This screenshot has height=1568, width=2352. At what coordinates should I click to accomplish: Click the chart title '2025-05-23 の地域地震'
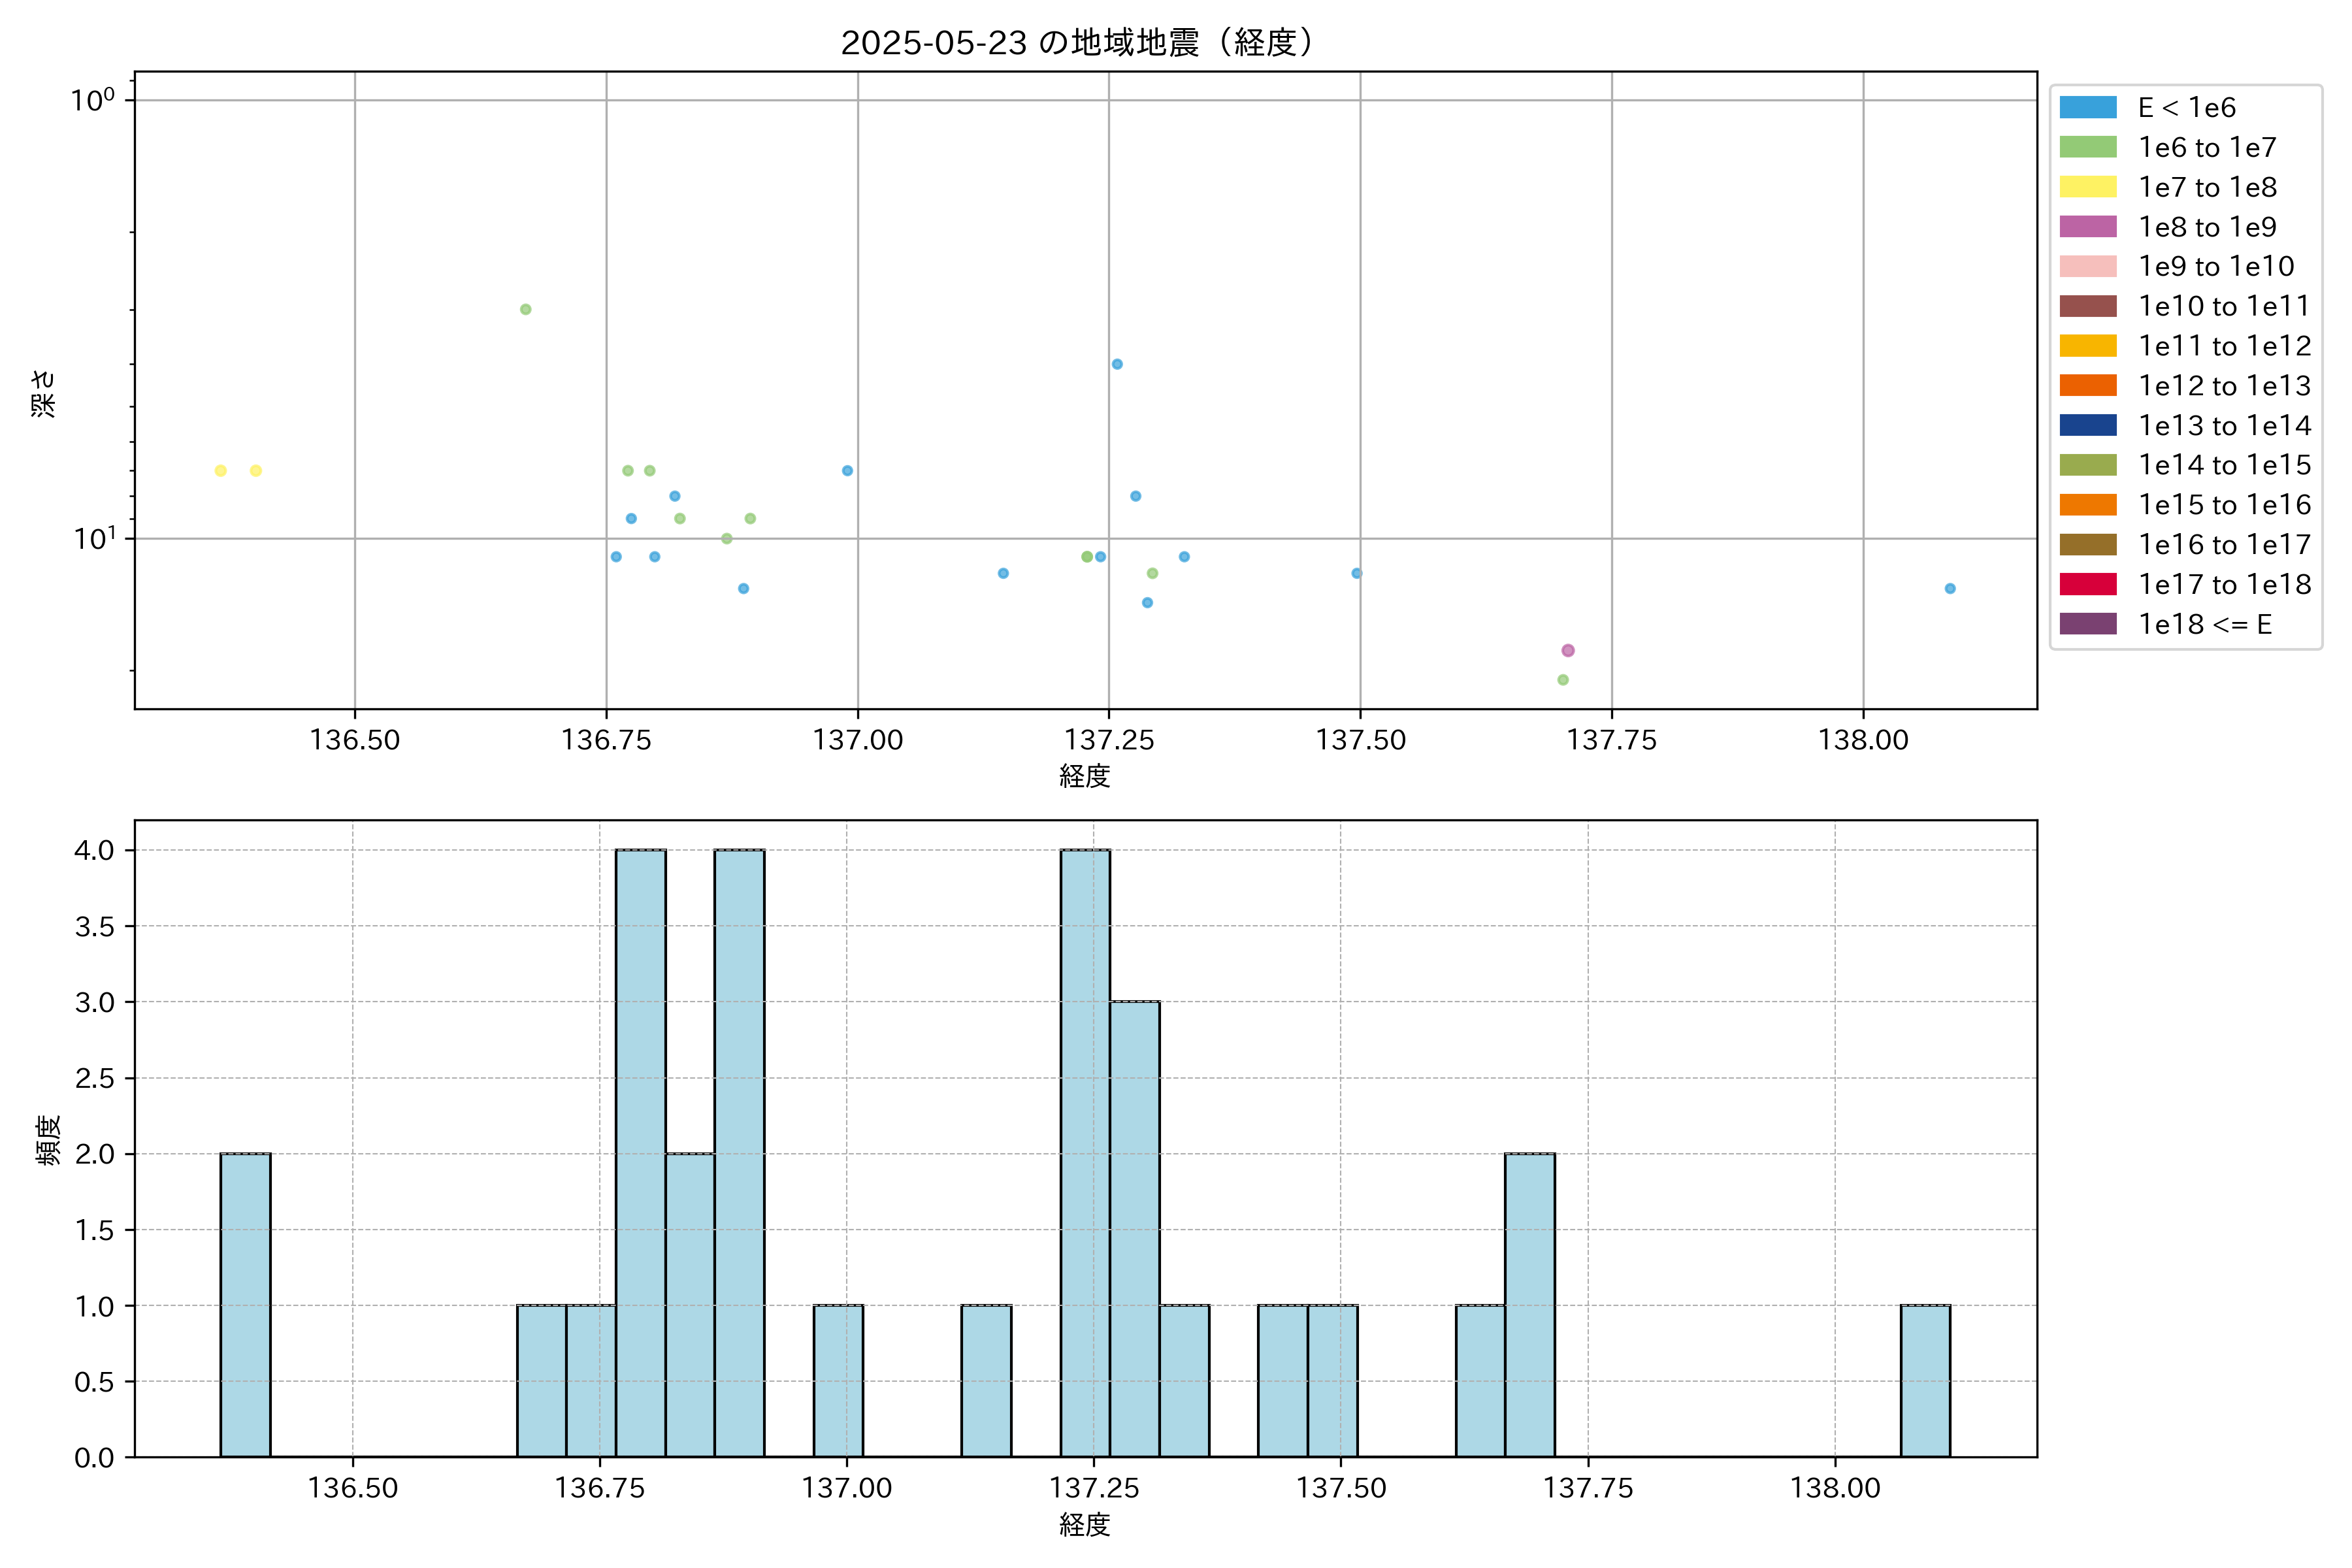[1078, 43]
